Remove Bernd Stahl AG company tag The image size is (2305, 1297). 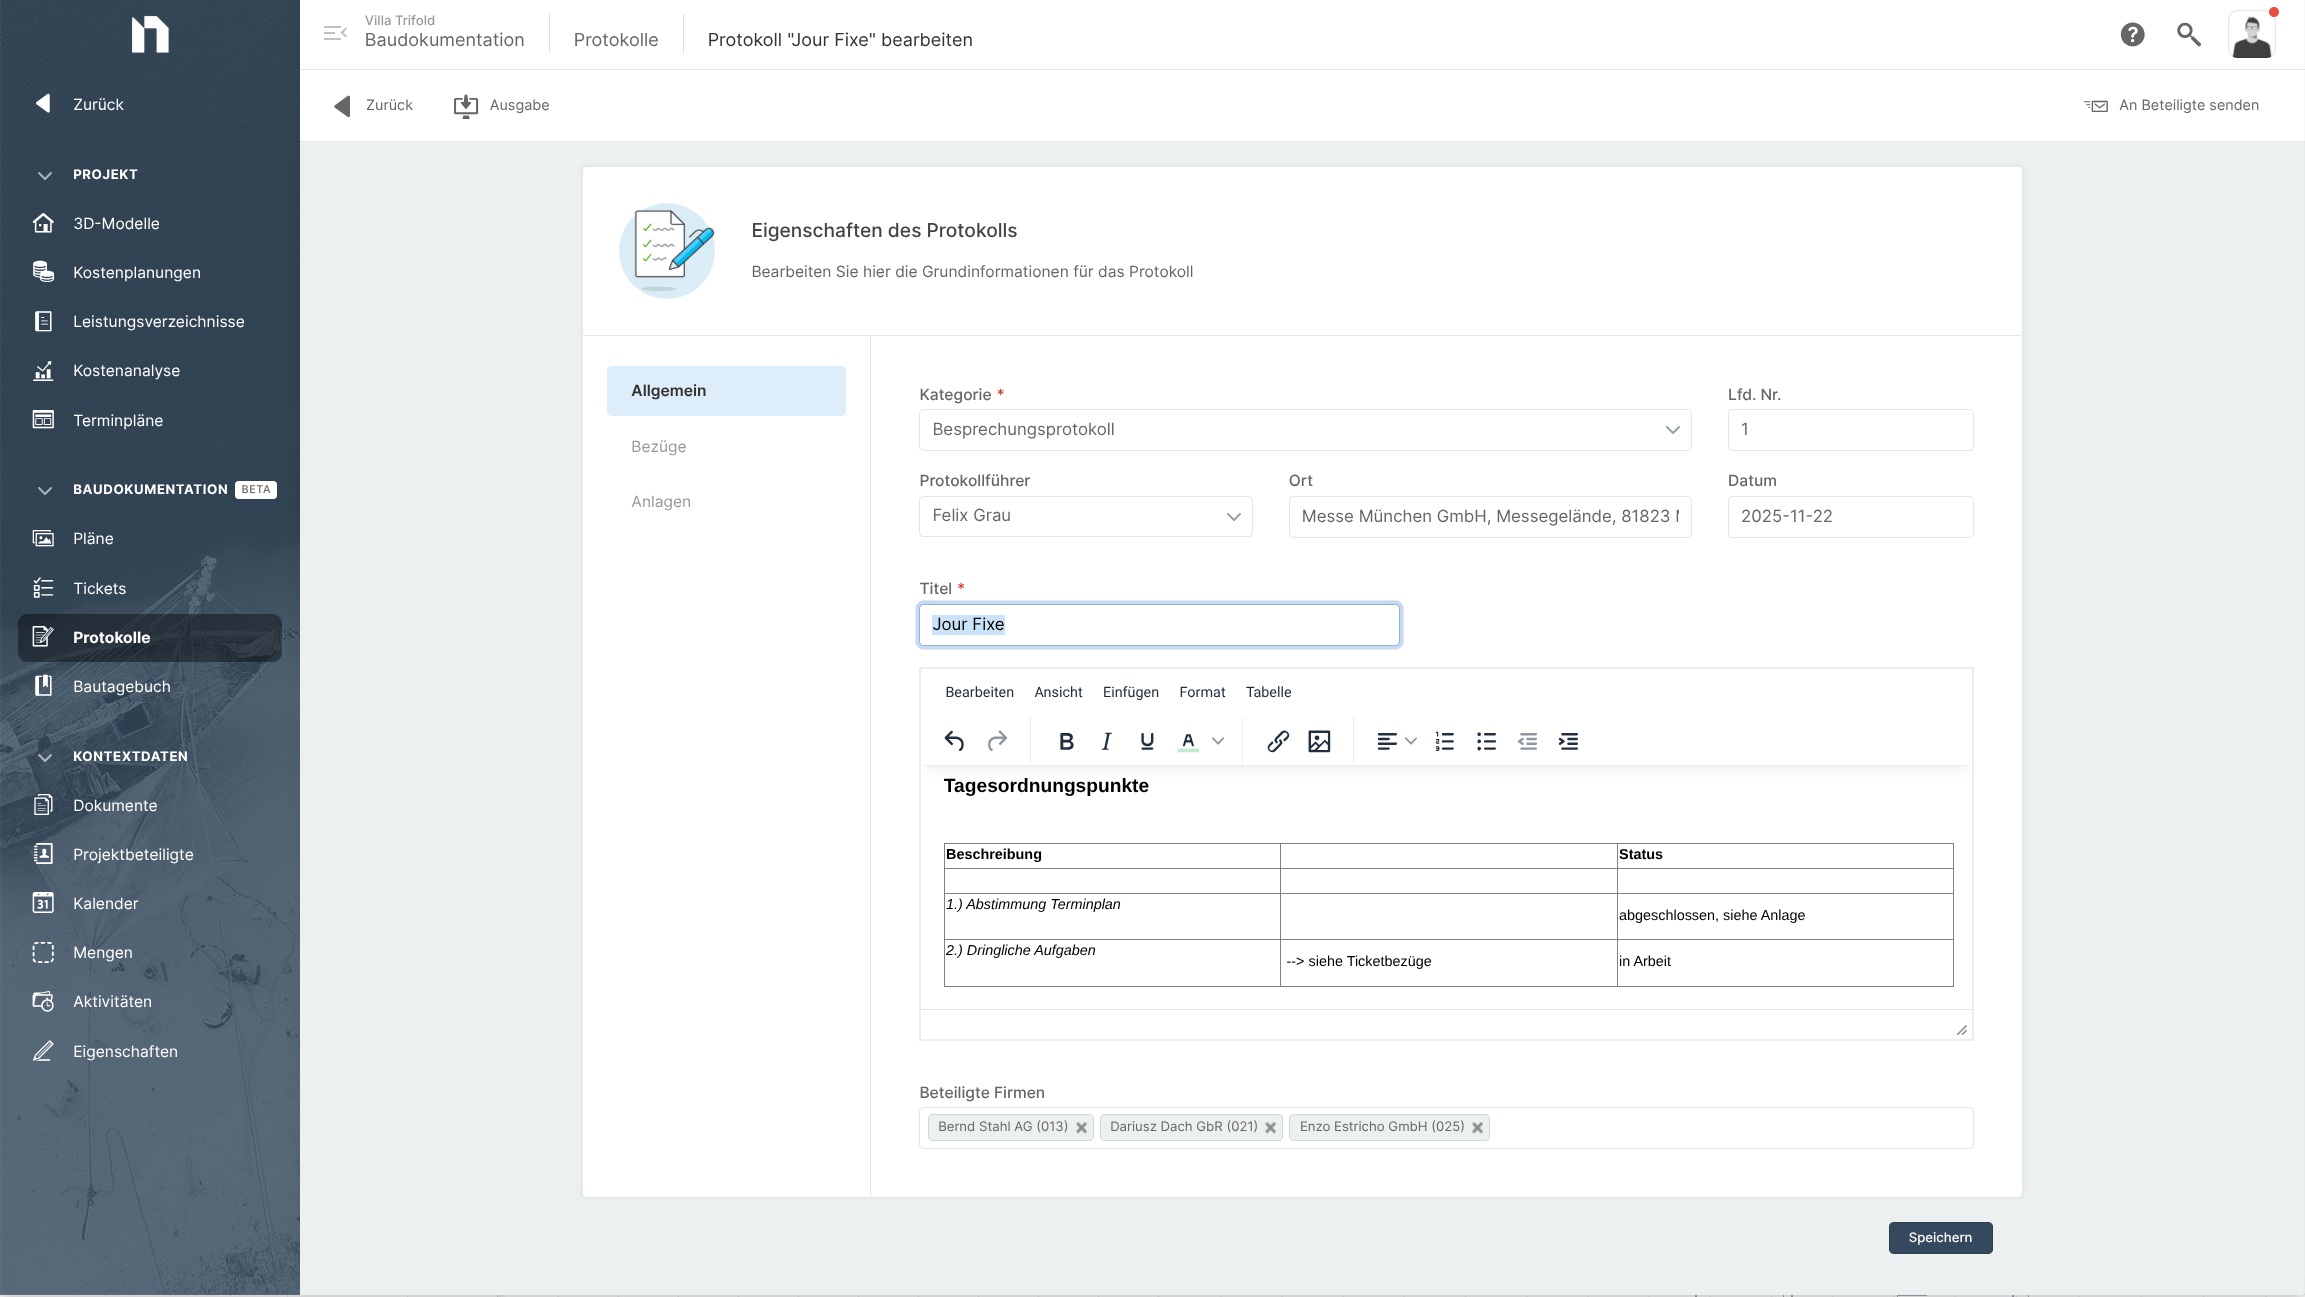tap(1081, 1127)
